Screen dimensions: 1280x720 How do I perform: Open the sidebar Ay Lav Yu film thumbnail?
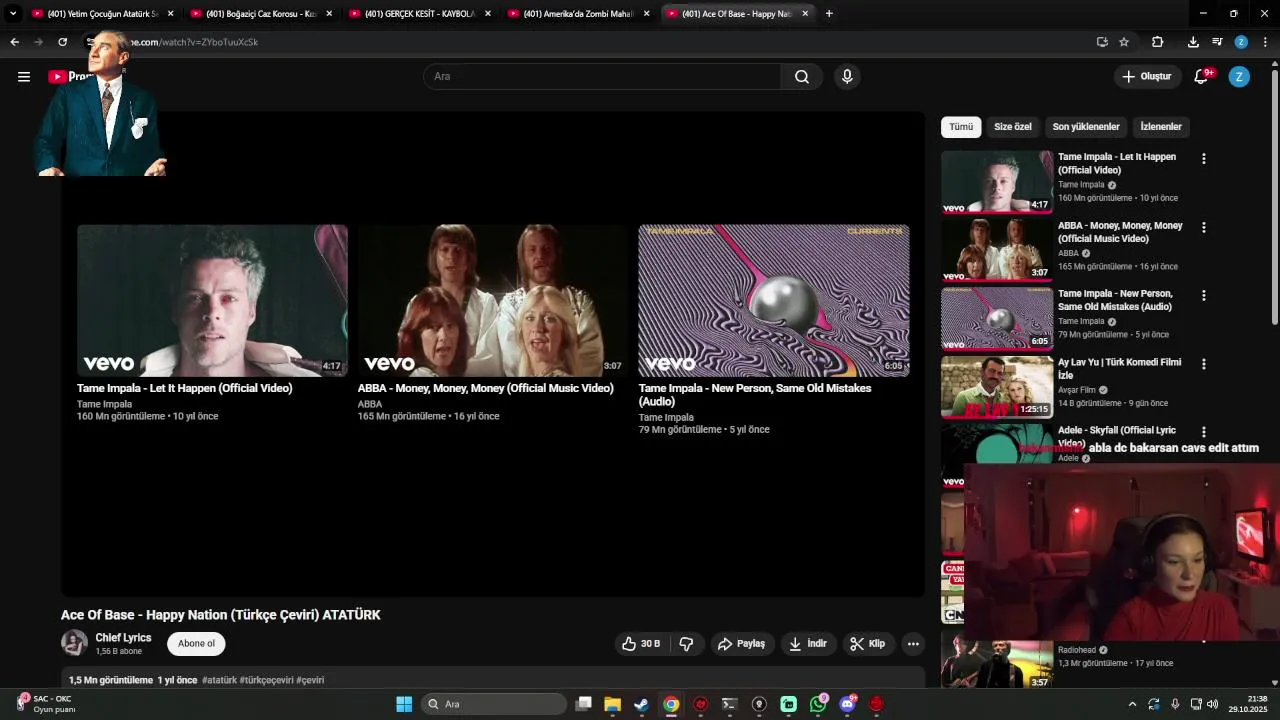click(997, 387)
